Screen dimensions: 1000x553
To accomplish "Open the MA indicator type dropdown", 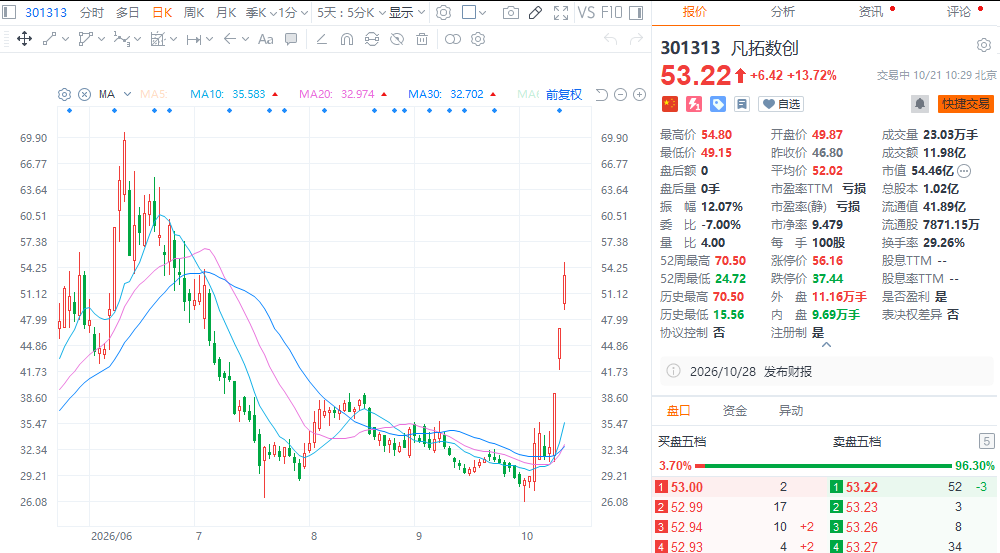I will (115, 94).
